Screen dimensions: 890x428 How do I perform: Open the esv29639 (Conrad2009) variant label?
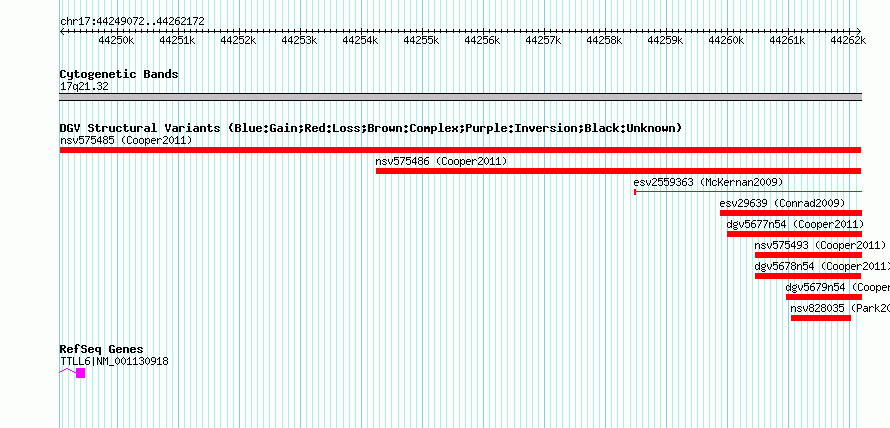coord(782,203)
